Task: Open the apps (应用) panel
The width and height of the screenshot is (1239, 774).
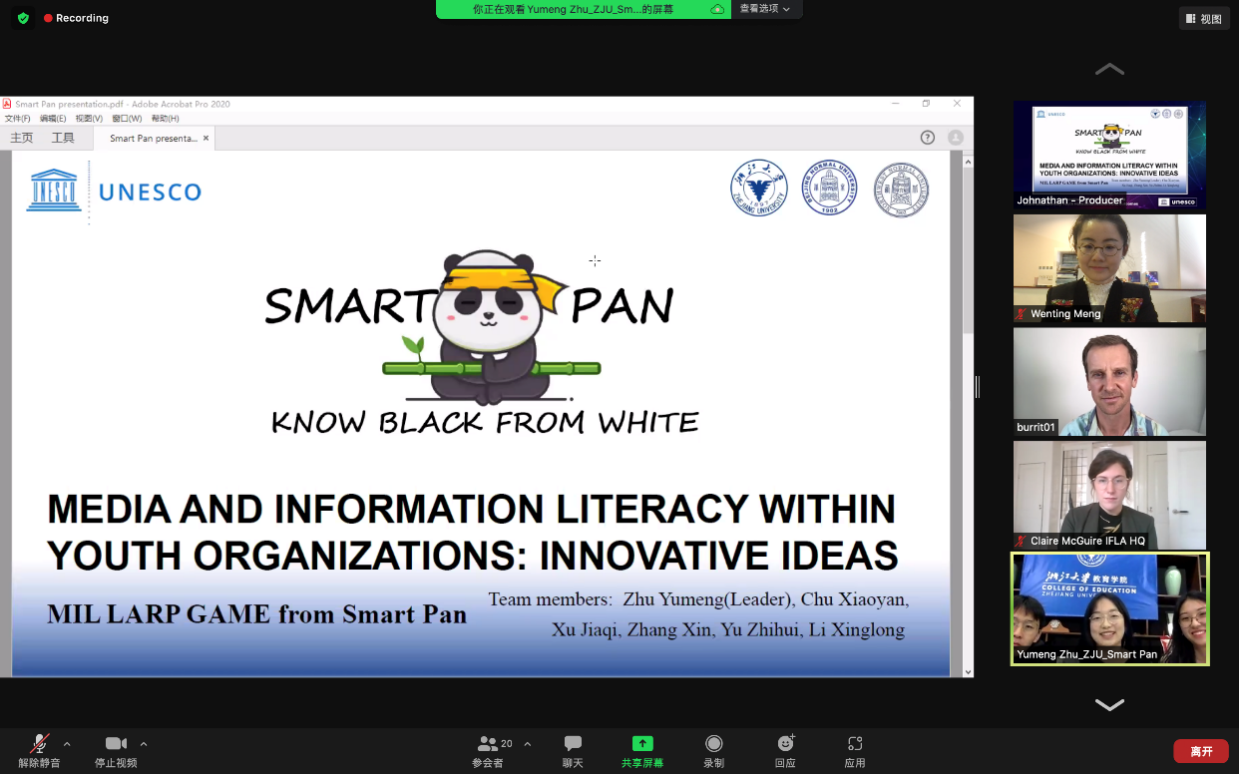Action: [x=854, y=745]
